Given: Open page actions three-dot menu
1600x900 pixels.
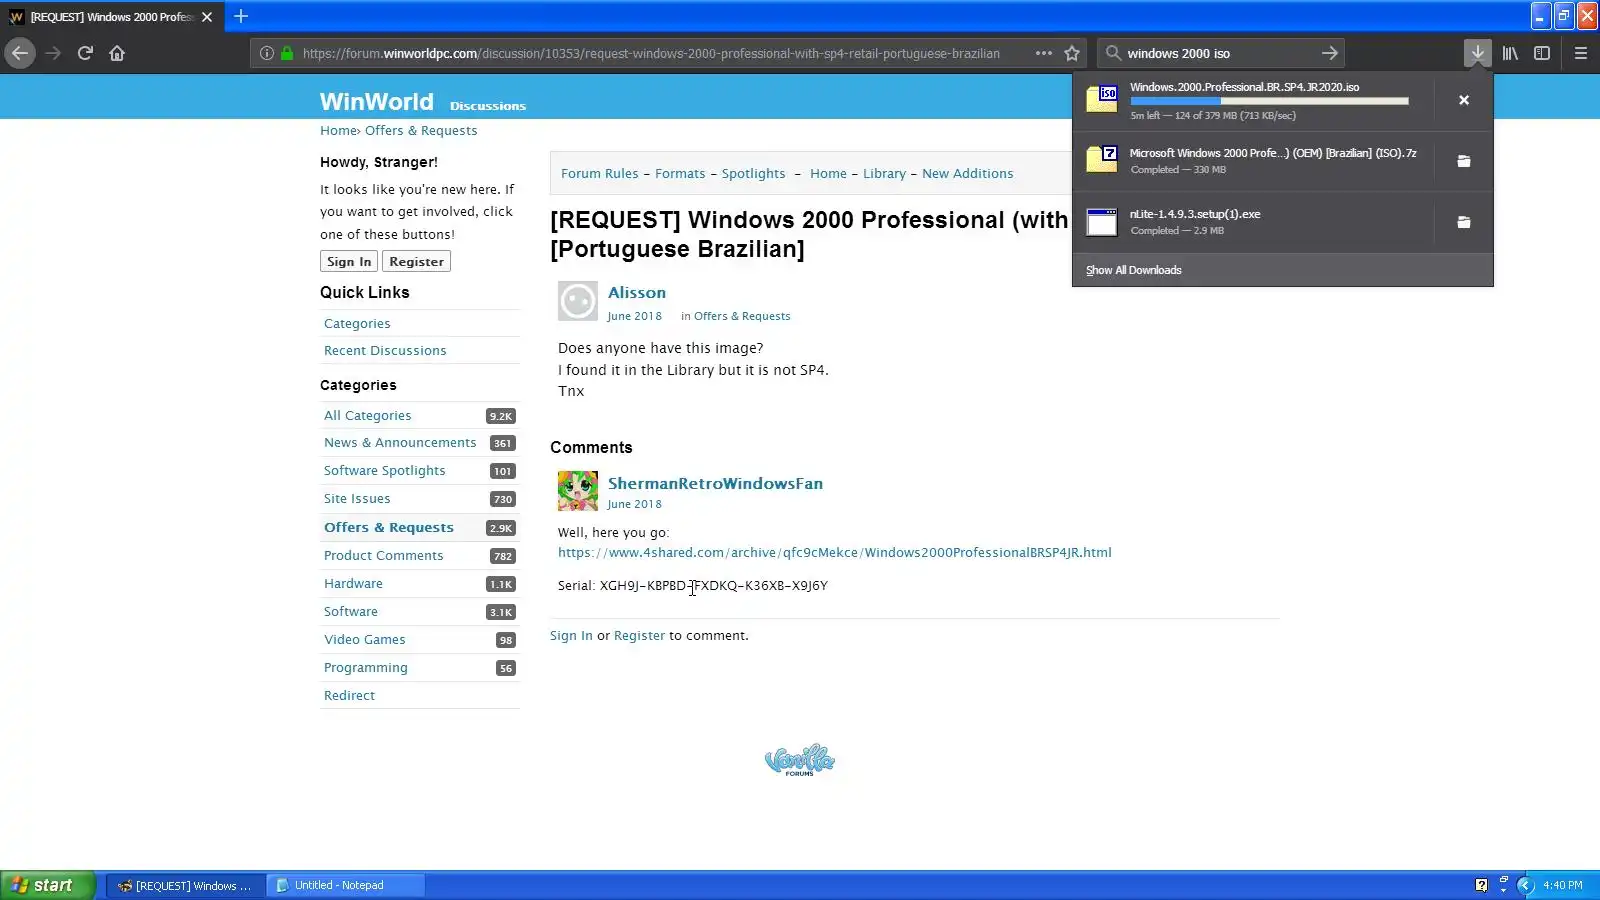Looking at the screenshot, I should pos(1043,53).
